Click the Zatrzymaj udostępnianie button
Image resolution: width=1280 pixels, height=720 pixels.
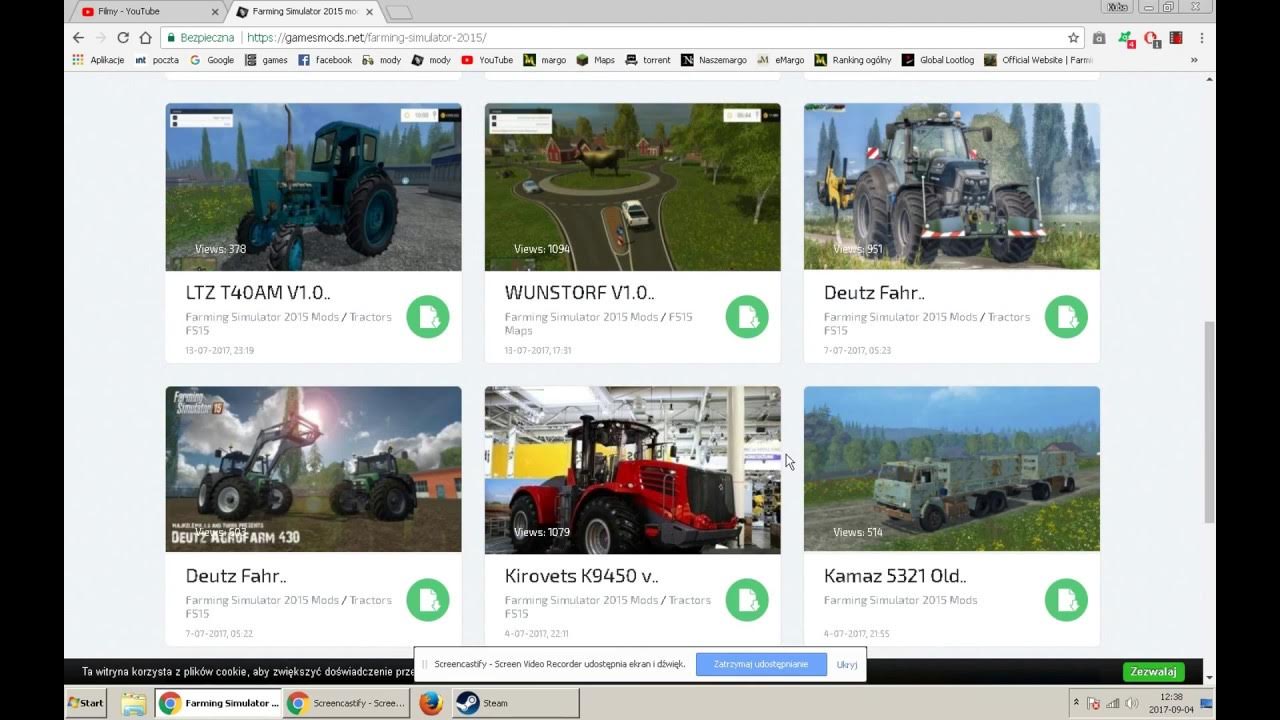click(x=761, y=664)
